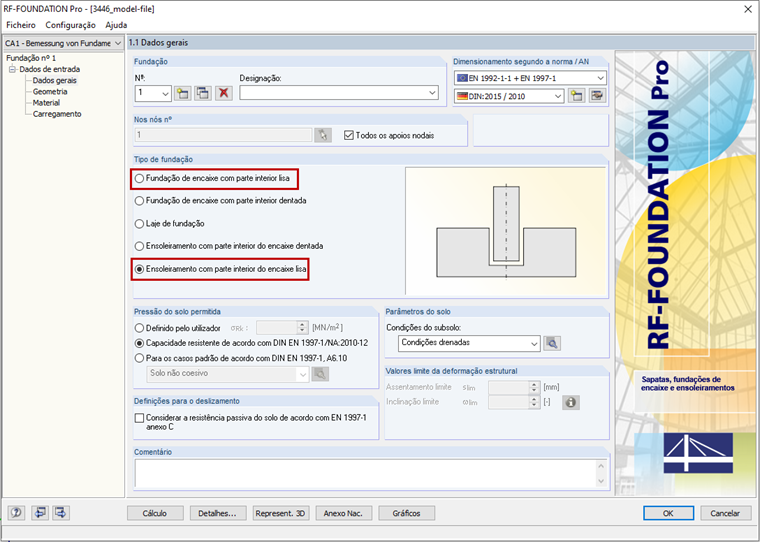The height and width of the screenshot is (542, 760).
Task: Click the σRk stepper arrows
Action: [302, 328]
